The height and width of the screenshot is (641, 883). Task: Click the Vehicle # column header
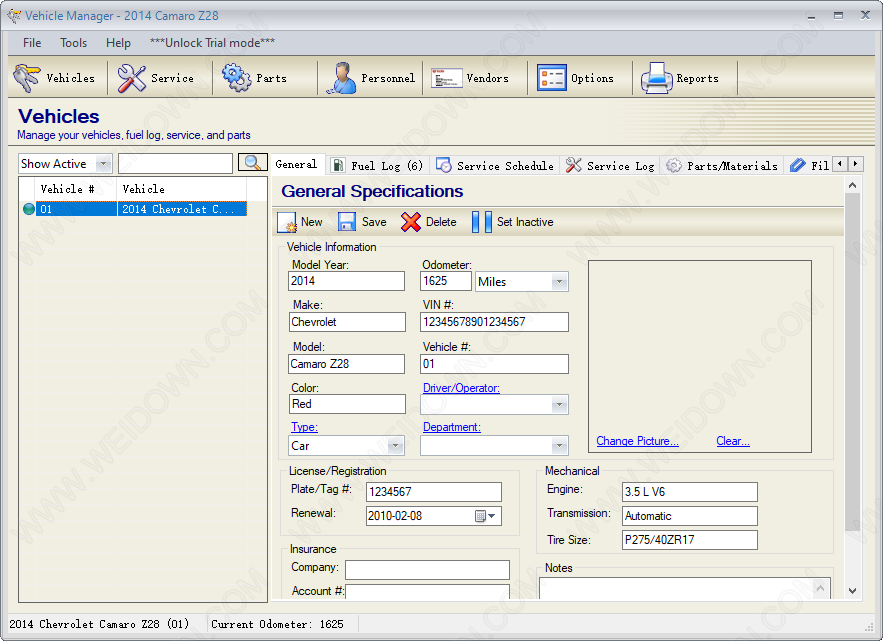[x=76, y=189]
